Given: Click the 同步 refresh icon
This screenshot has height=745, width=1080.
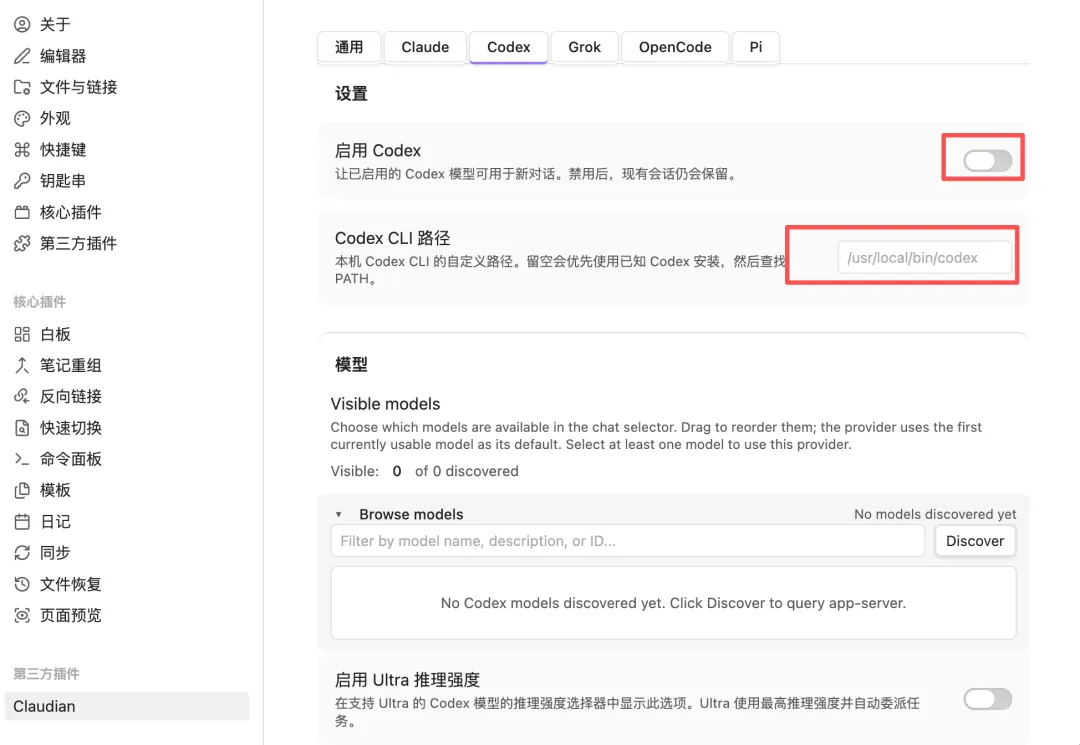Looking at the screenshot, I should (x=22, y=553).
